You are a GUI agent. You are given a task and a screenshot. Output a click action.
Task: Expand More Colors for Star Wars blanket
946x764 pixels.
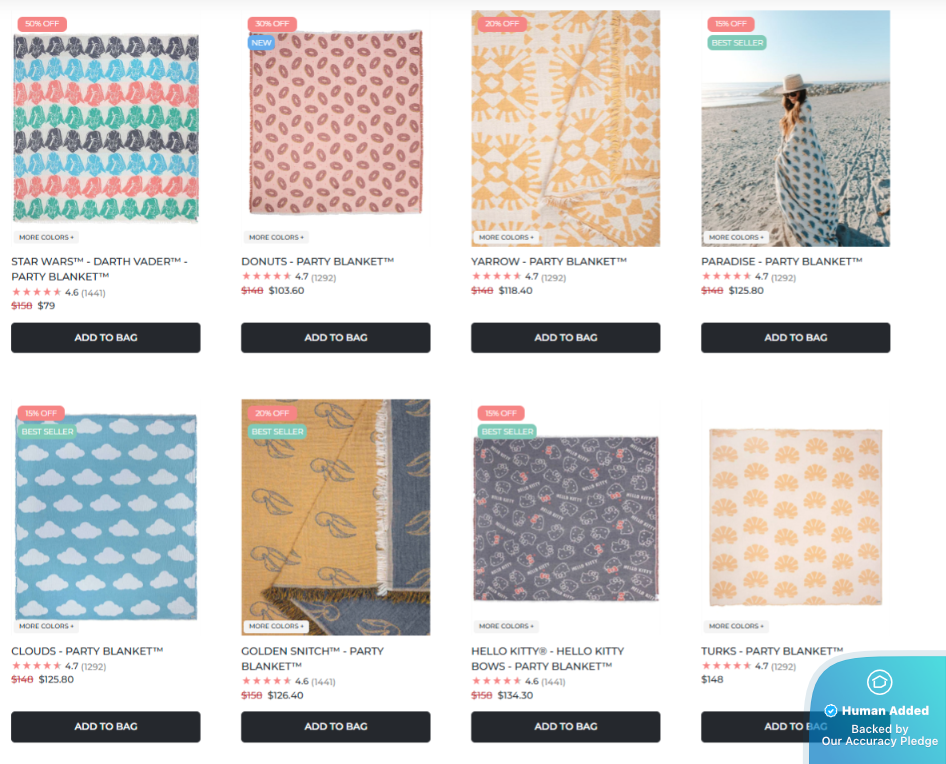(x=46, y=238)
